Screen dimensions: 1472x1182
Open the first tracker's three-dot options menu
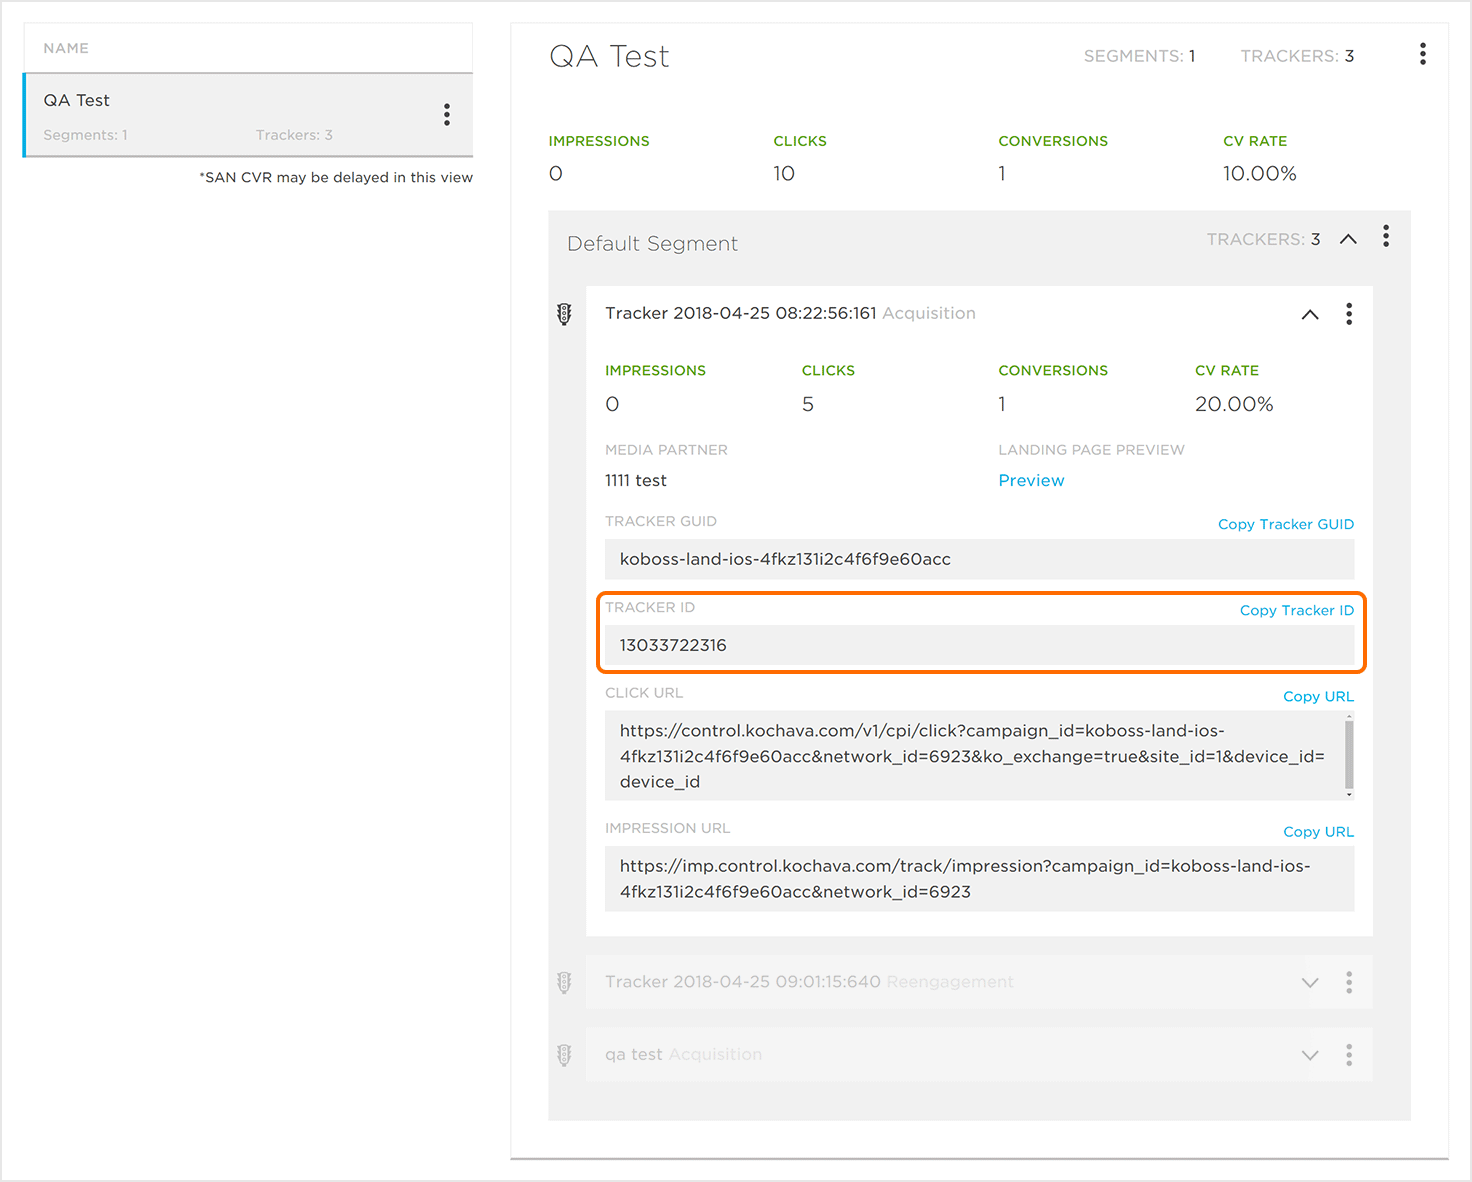pyautogui.click(x=1348, y=314)
